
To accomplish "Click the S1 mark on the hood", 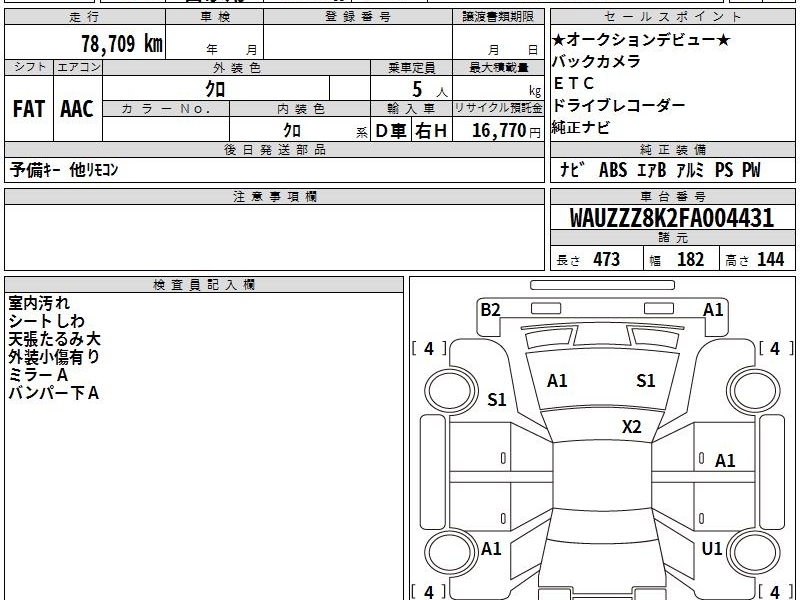I will tap(646, 381).
